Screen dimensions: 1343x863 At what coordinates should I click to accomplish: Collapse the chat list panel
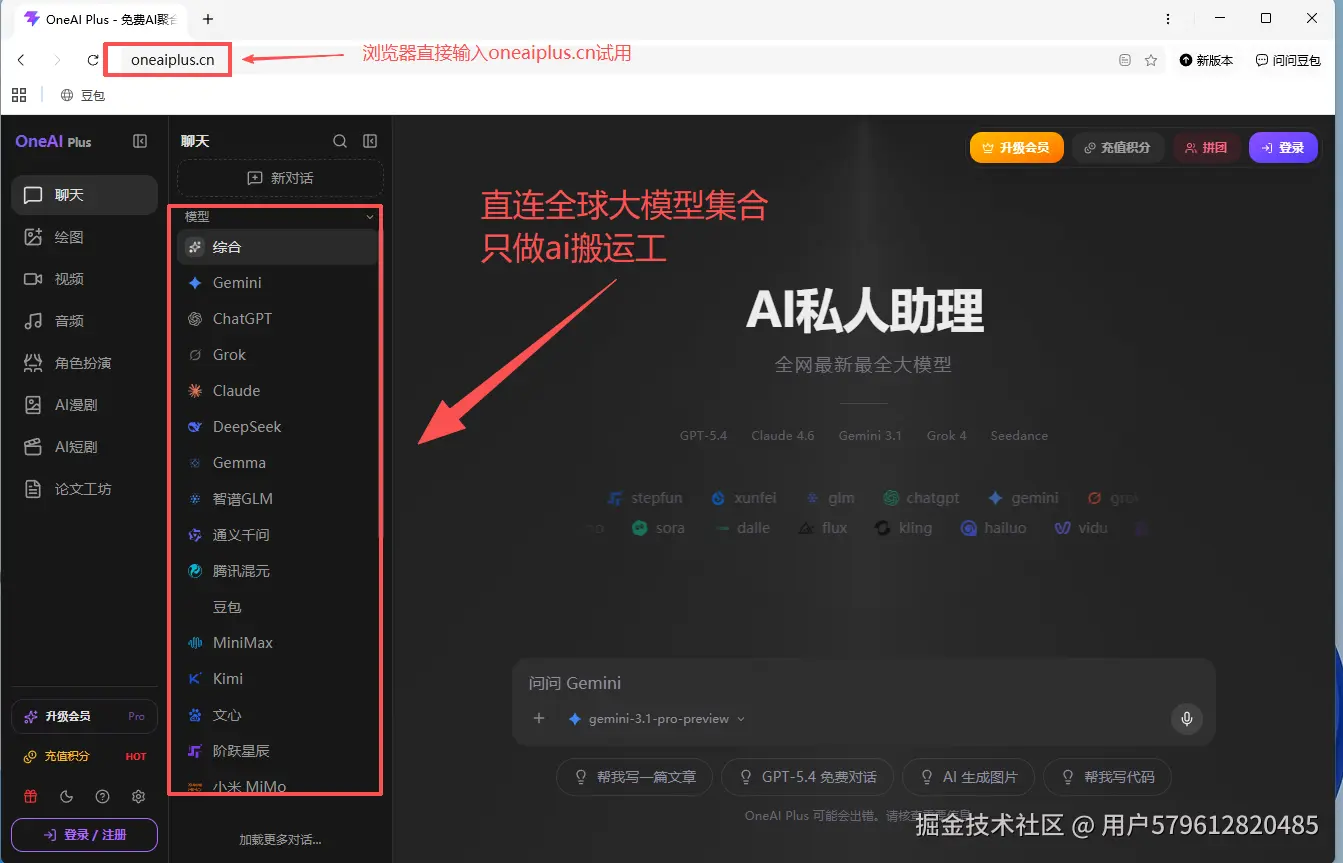click(x=370, y=141)
